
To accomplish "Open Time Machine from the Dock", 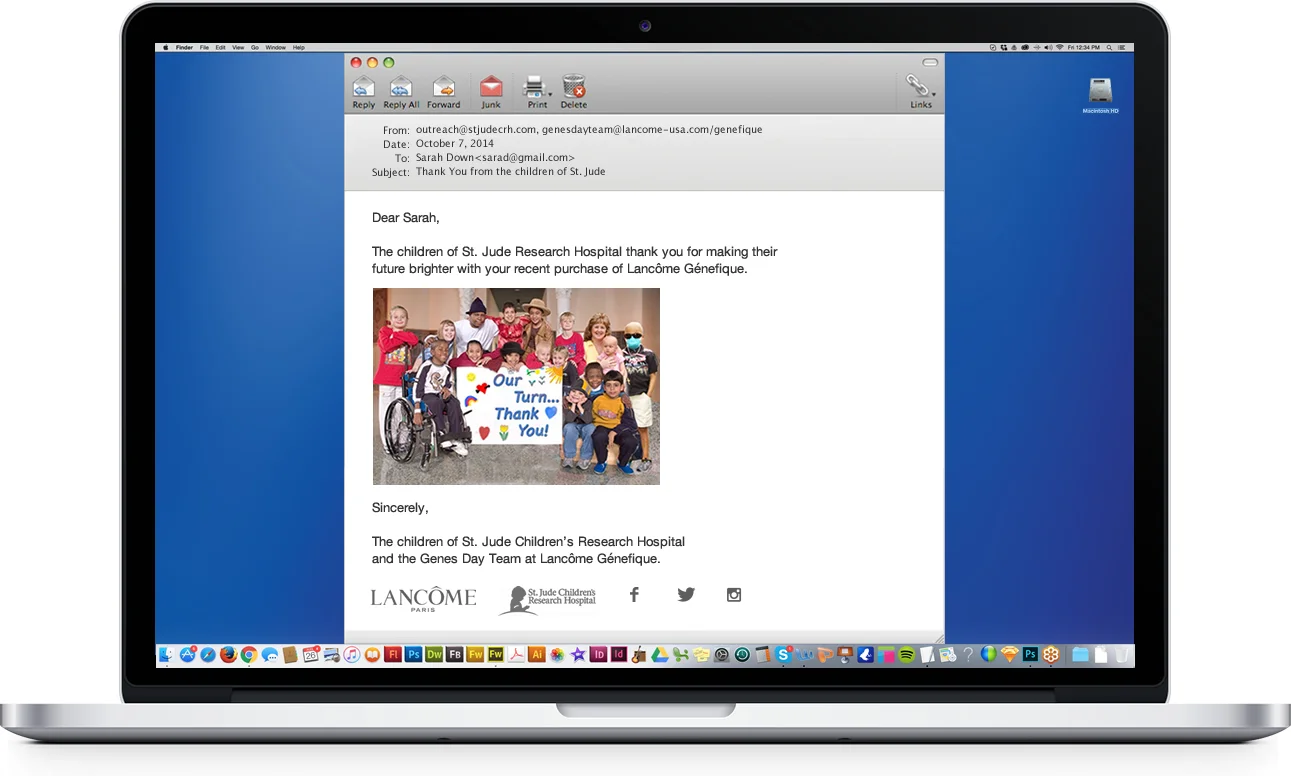I will (742, 654).
